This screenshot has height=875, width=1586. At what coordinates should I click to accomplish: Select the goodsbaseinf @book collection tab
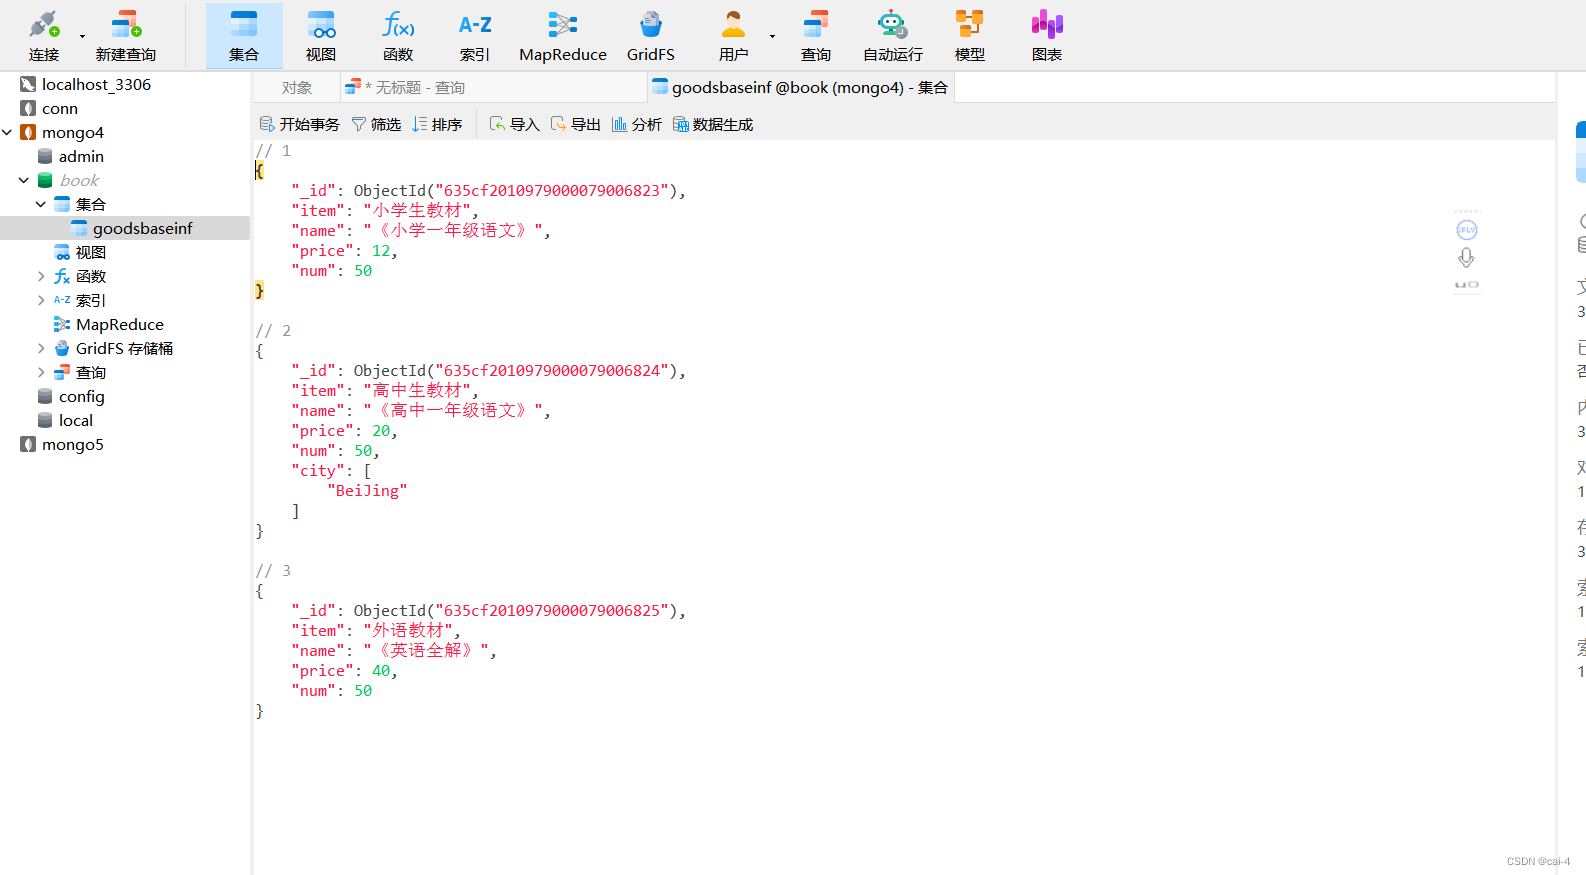(x=800, y=88)
